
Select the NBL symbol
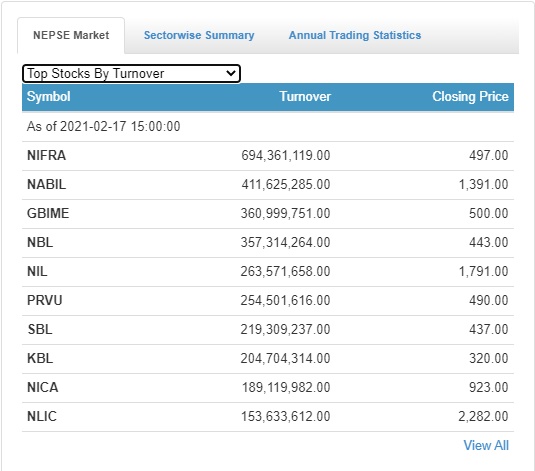40,242
